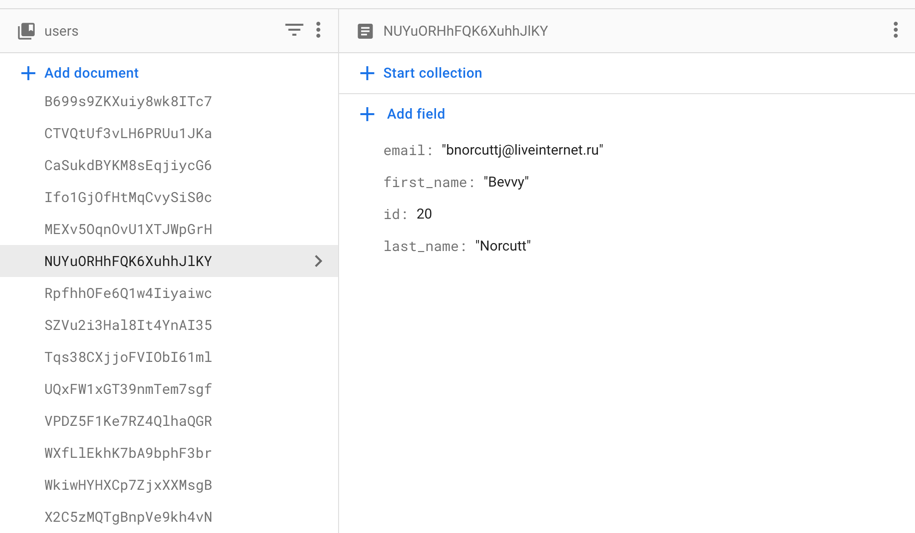This screenshot has height=533, width=915.
Task: Select document WkiwHYHXCp7ZjxXXMsgB
Action: click(x=128, y=485)
